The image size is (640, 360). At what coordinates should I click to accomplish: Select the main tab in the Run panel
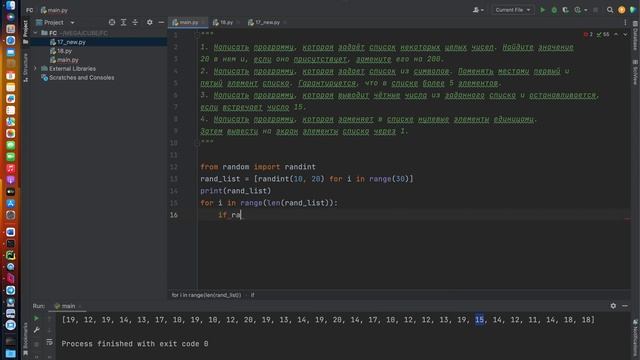[x=68, y=306]
